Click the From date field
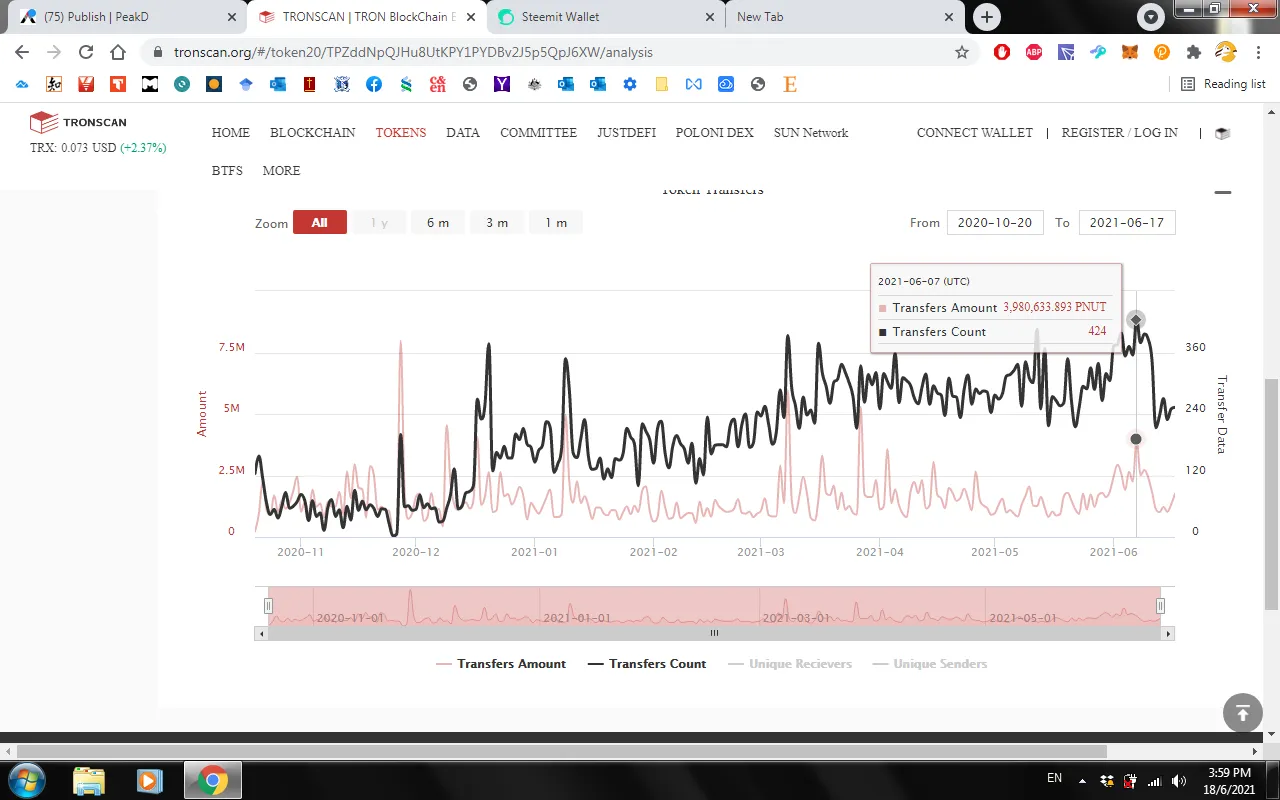This screenshot has width=1280, height=800. (x=995, y=223)
